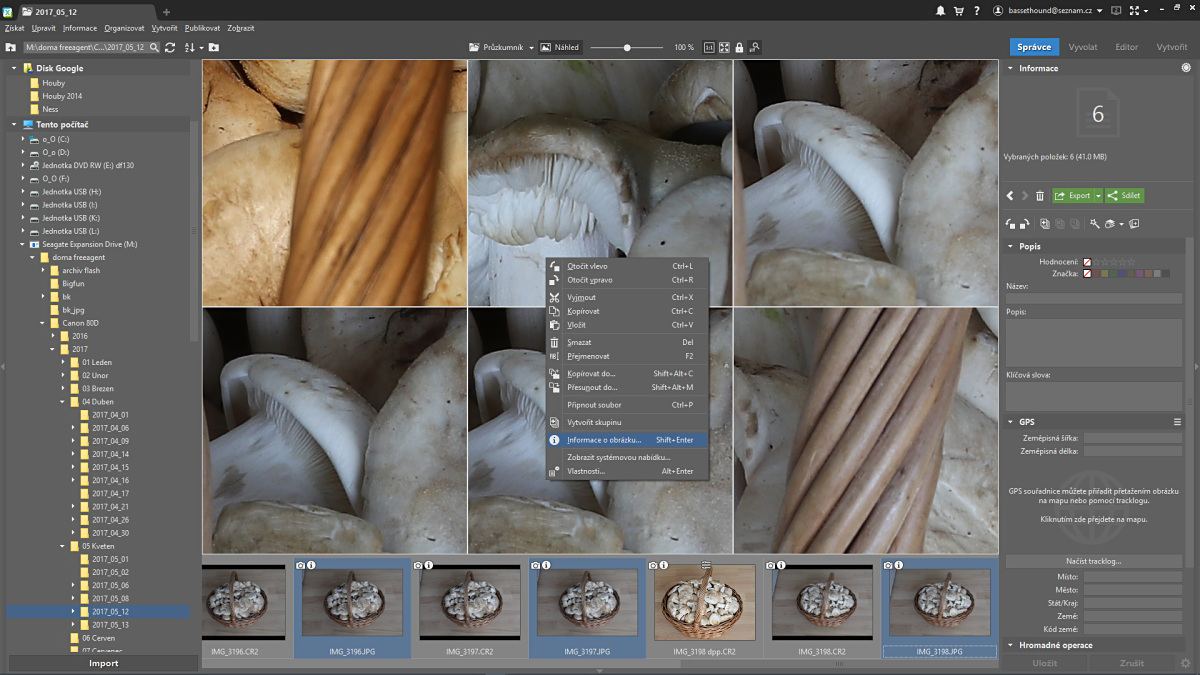1200x675 pixels.
Task: Click the 1:1 zoom icon
Action: (709, 47)
